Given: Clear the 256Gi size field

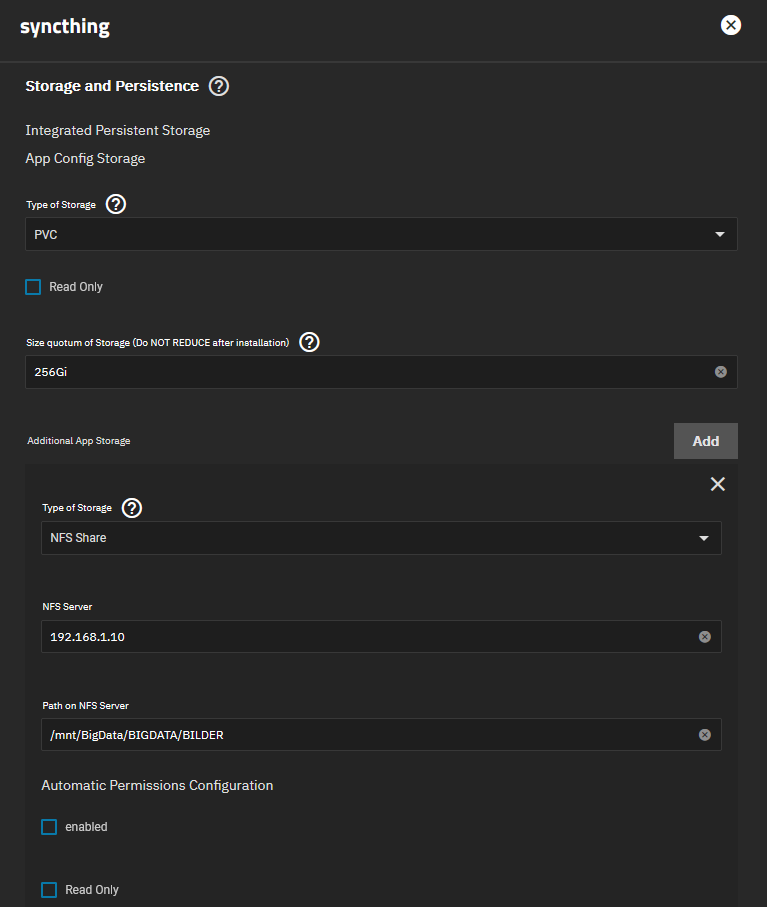Looking at the screenshot, I should pyautogui.click(x=721, y=372).
